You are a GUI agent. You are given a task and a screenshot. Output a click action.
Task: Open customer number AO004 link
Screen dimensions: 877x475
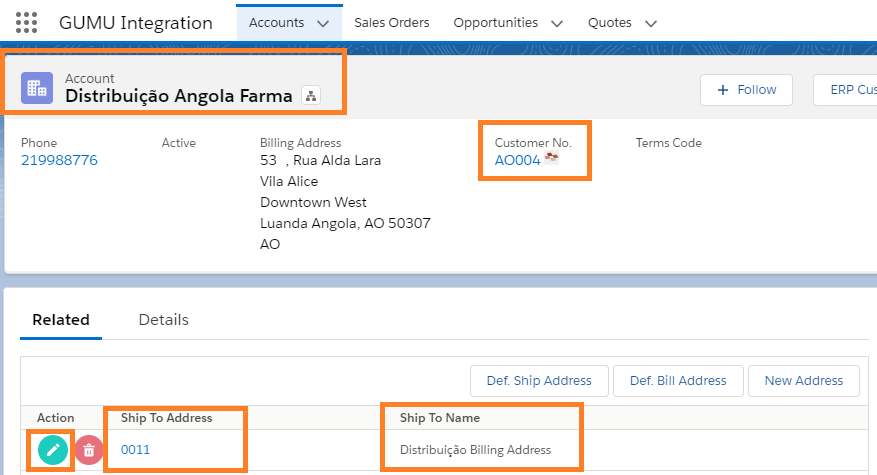pyautogui.click(x=517, y=161)
